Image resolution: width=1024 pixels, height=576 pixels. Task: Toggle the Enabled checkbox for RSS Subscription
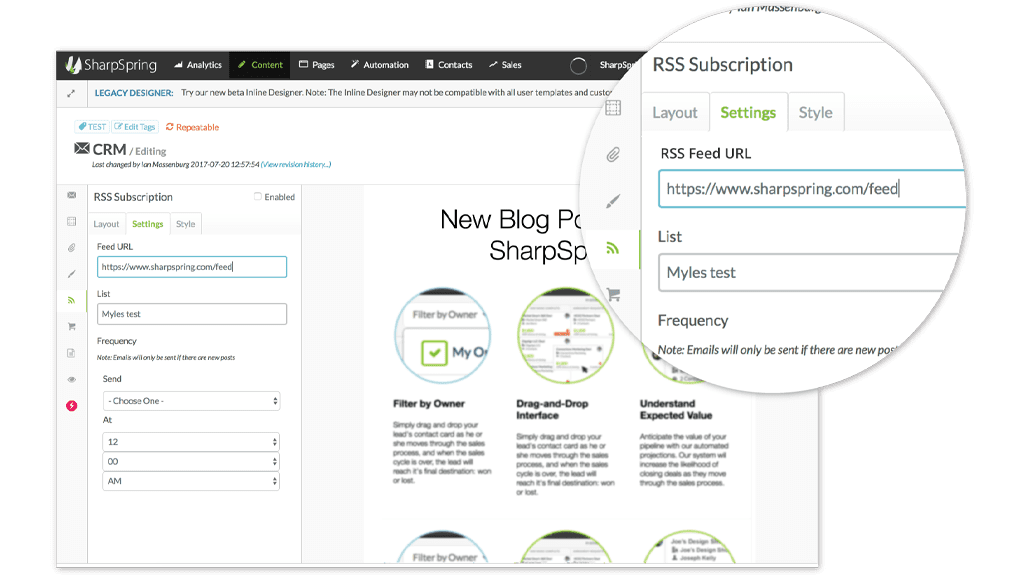point(258,197)
